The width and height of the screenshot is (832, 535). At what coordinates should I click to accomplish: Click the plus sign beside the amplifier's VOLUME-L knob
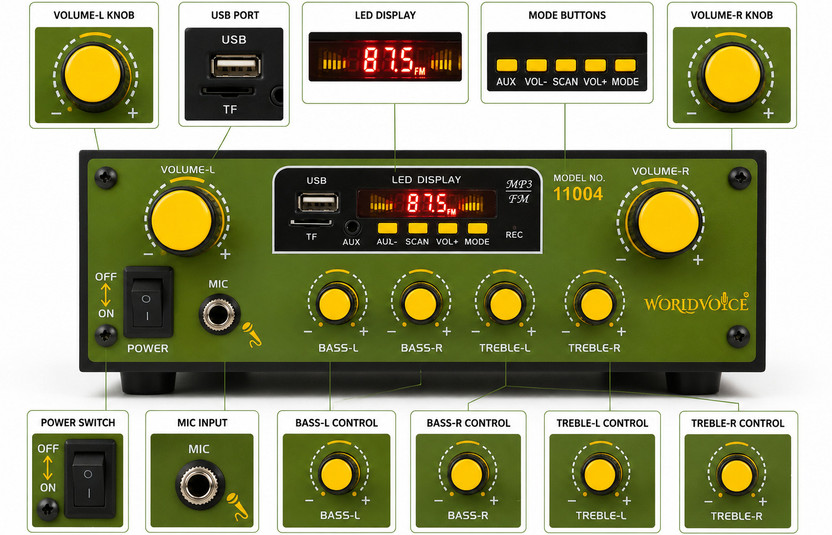click(x=226, y=254)
